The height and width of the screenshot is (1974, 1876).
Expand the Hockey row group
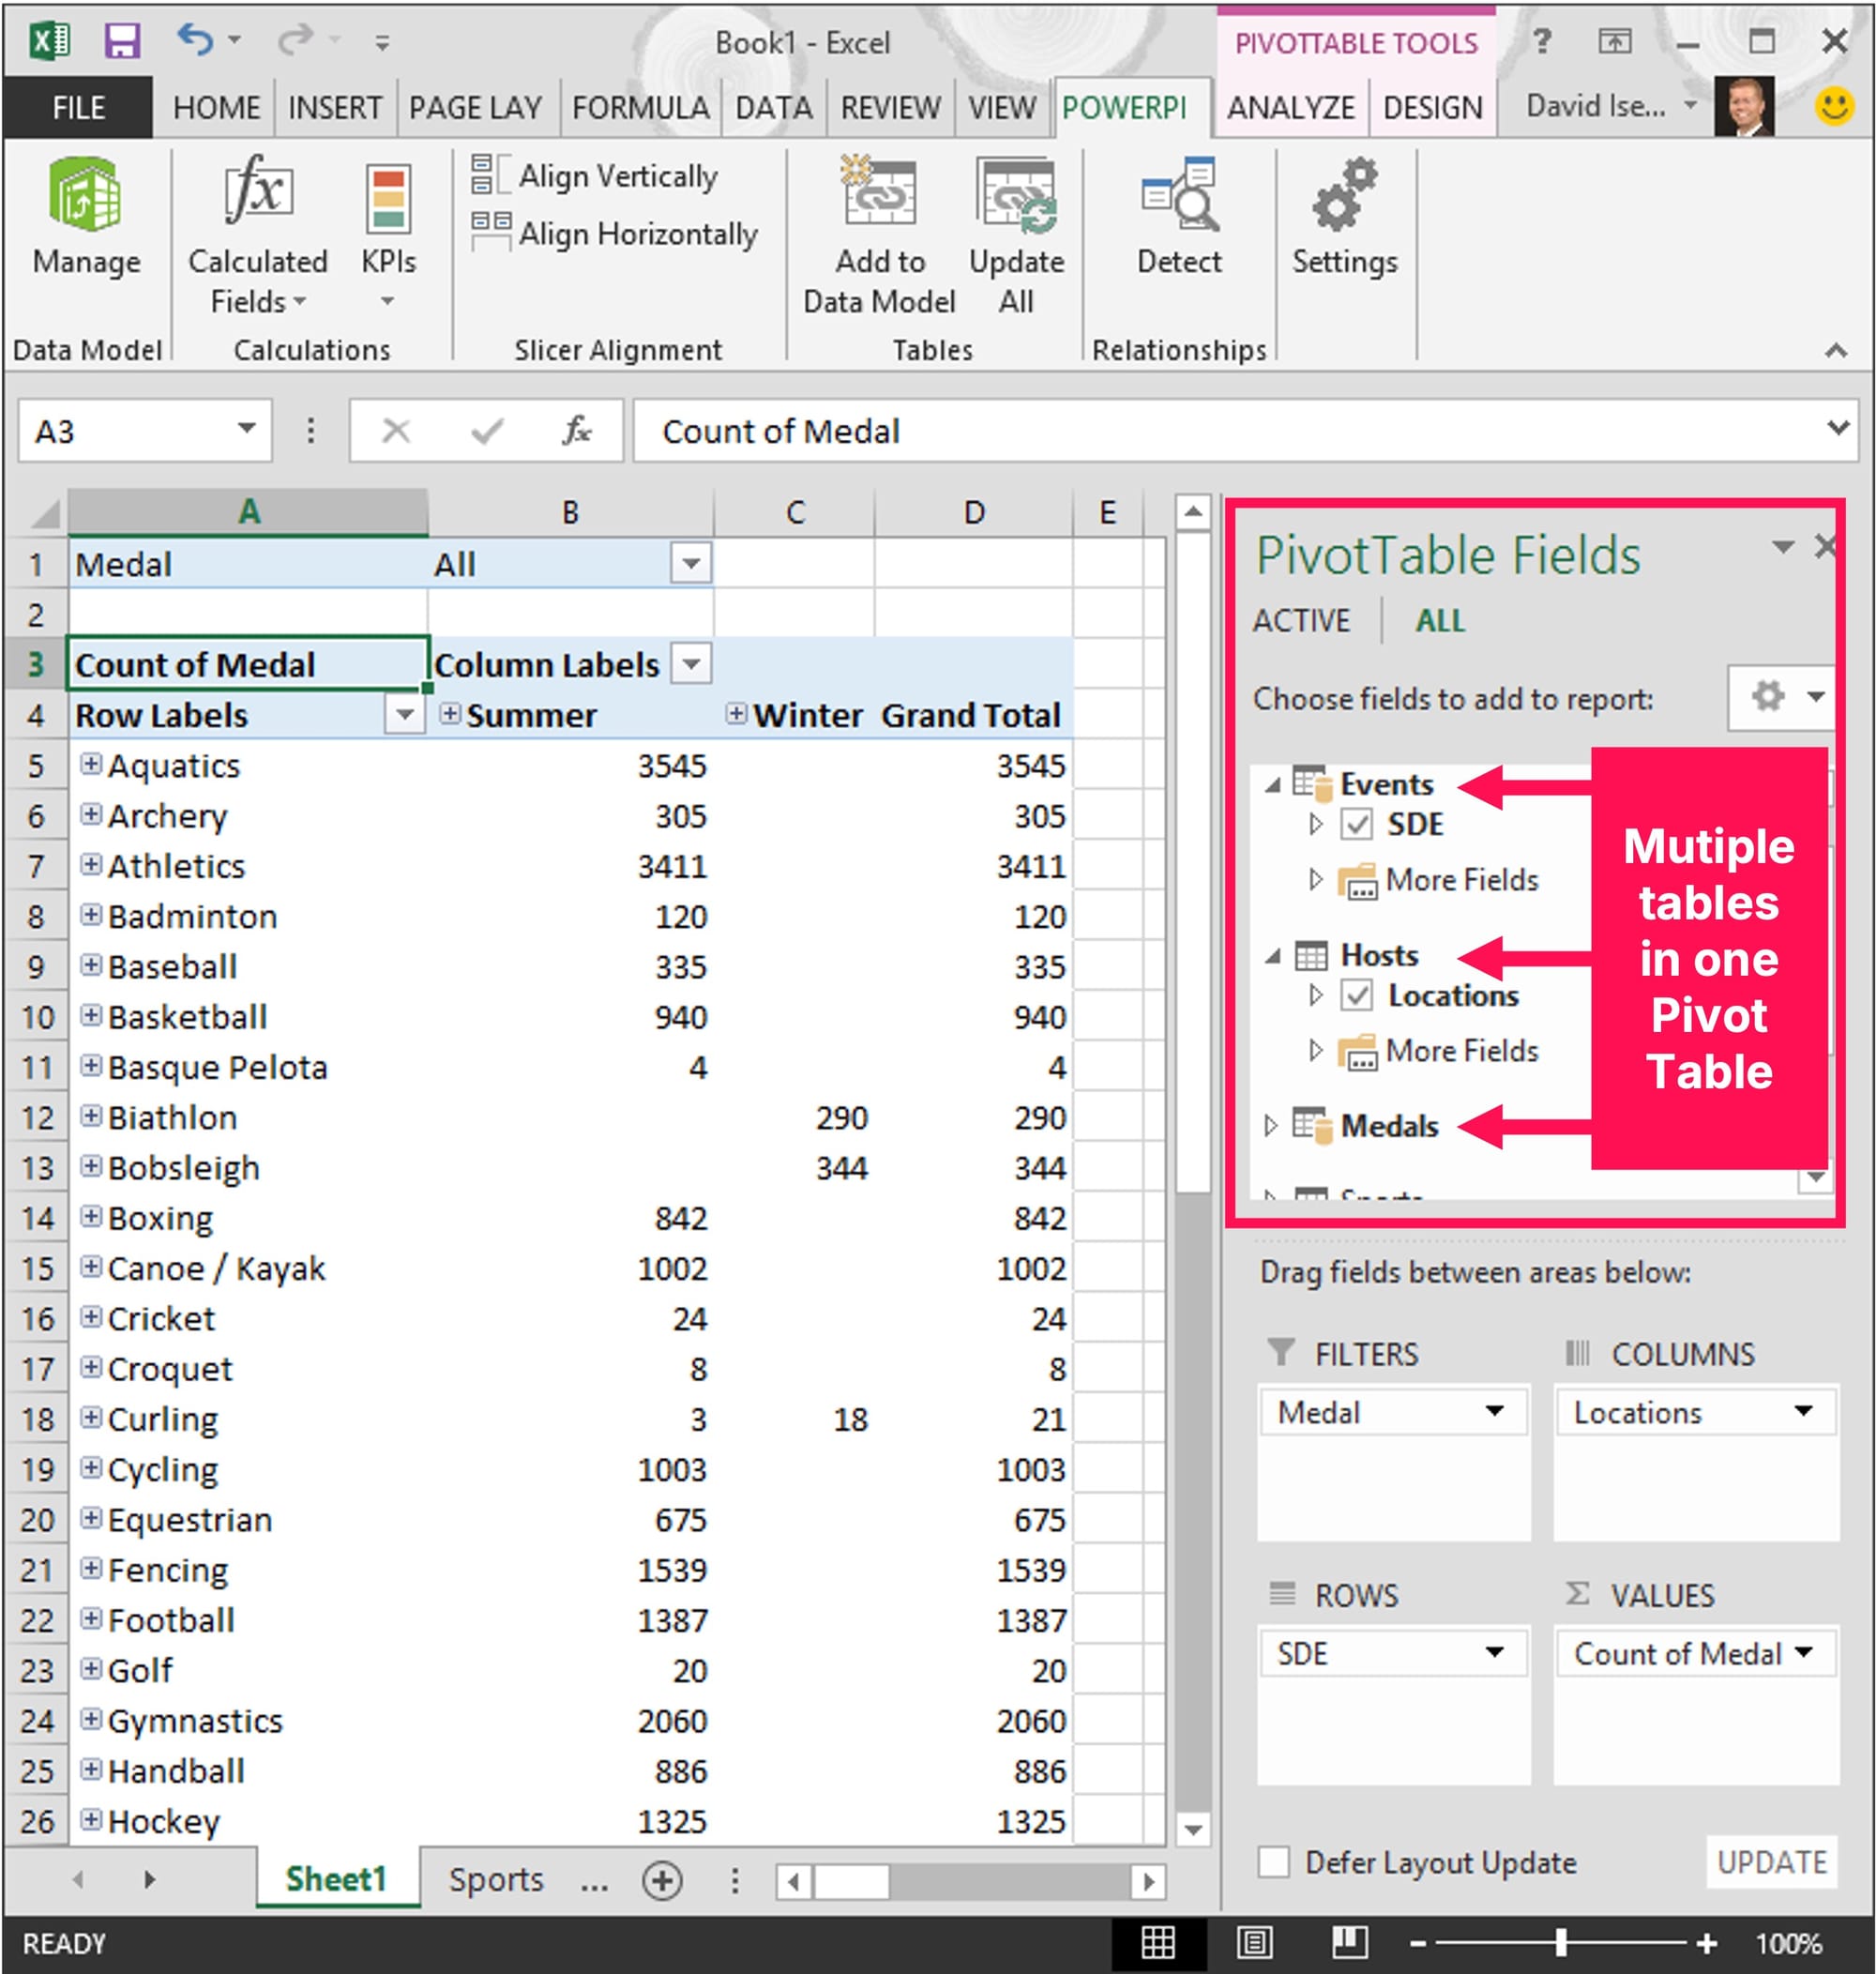click(91, 1819)
